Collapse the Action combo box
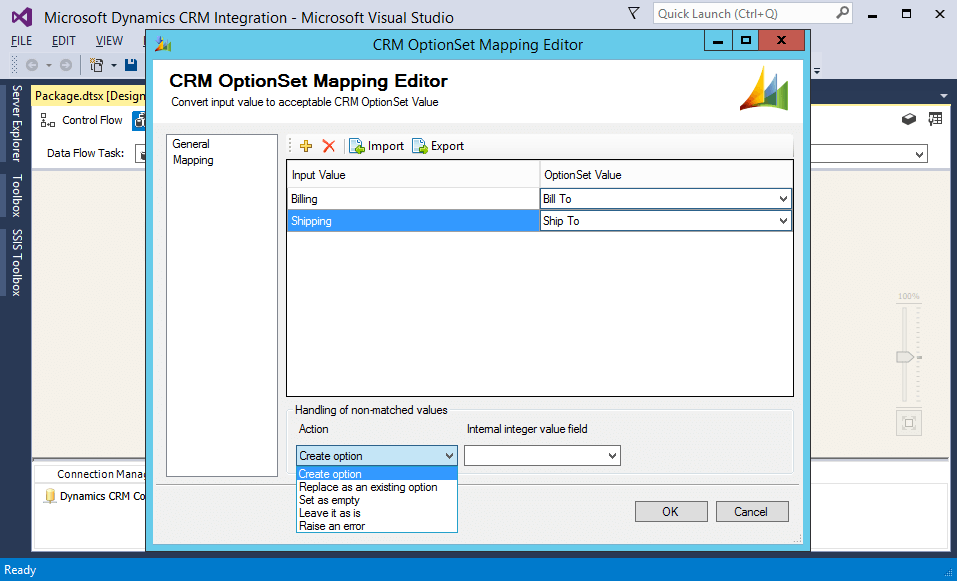 (449, 456)
